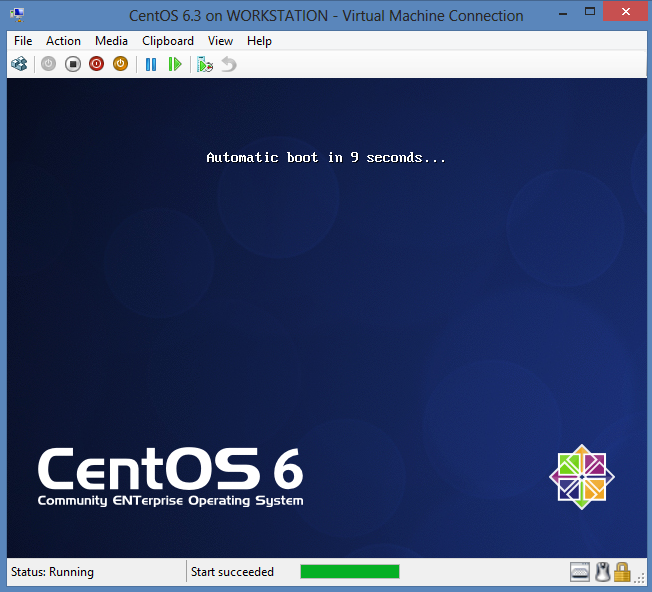Reset the VM using the green play icon
The width and height of the screenshot is (652, 592).
tap(175, 64)
